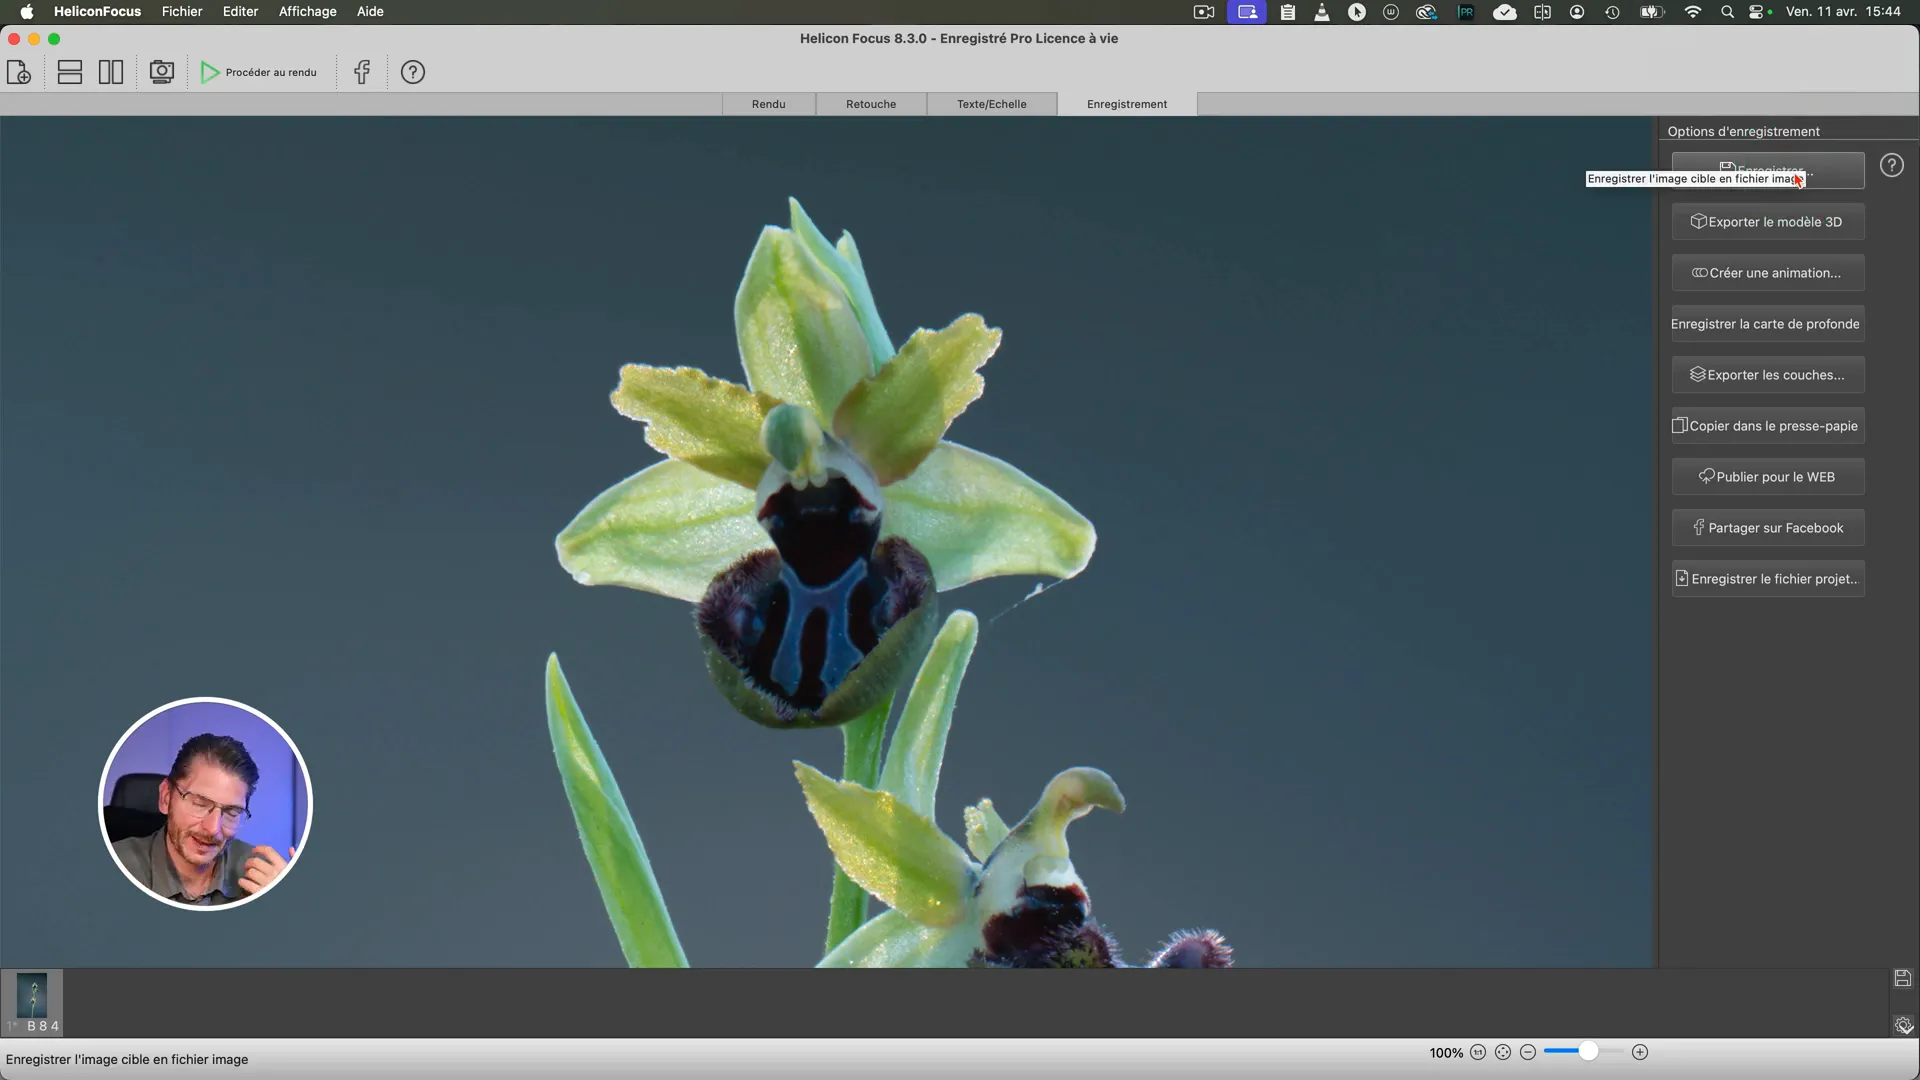Click Exporter le modèle 3D button
The width and height of the screenshot is (1920, 1080).
pos(1768,222)
